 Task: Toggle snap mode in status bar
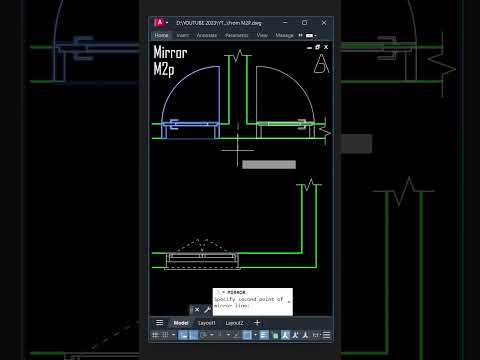[165, 335]
